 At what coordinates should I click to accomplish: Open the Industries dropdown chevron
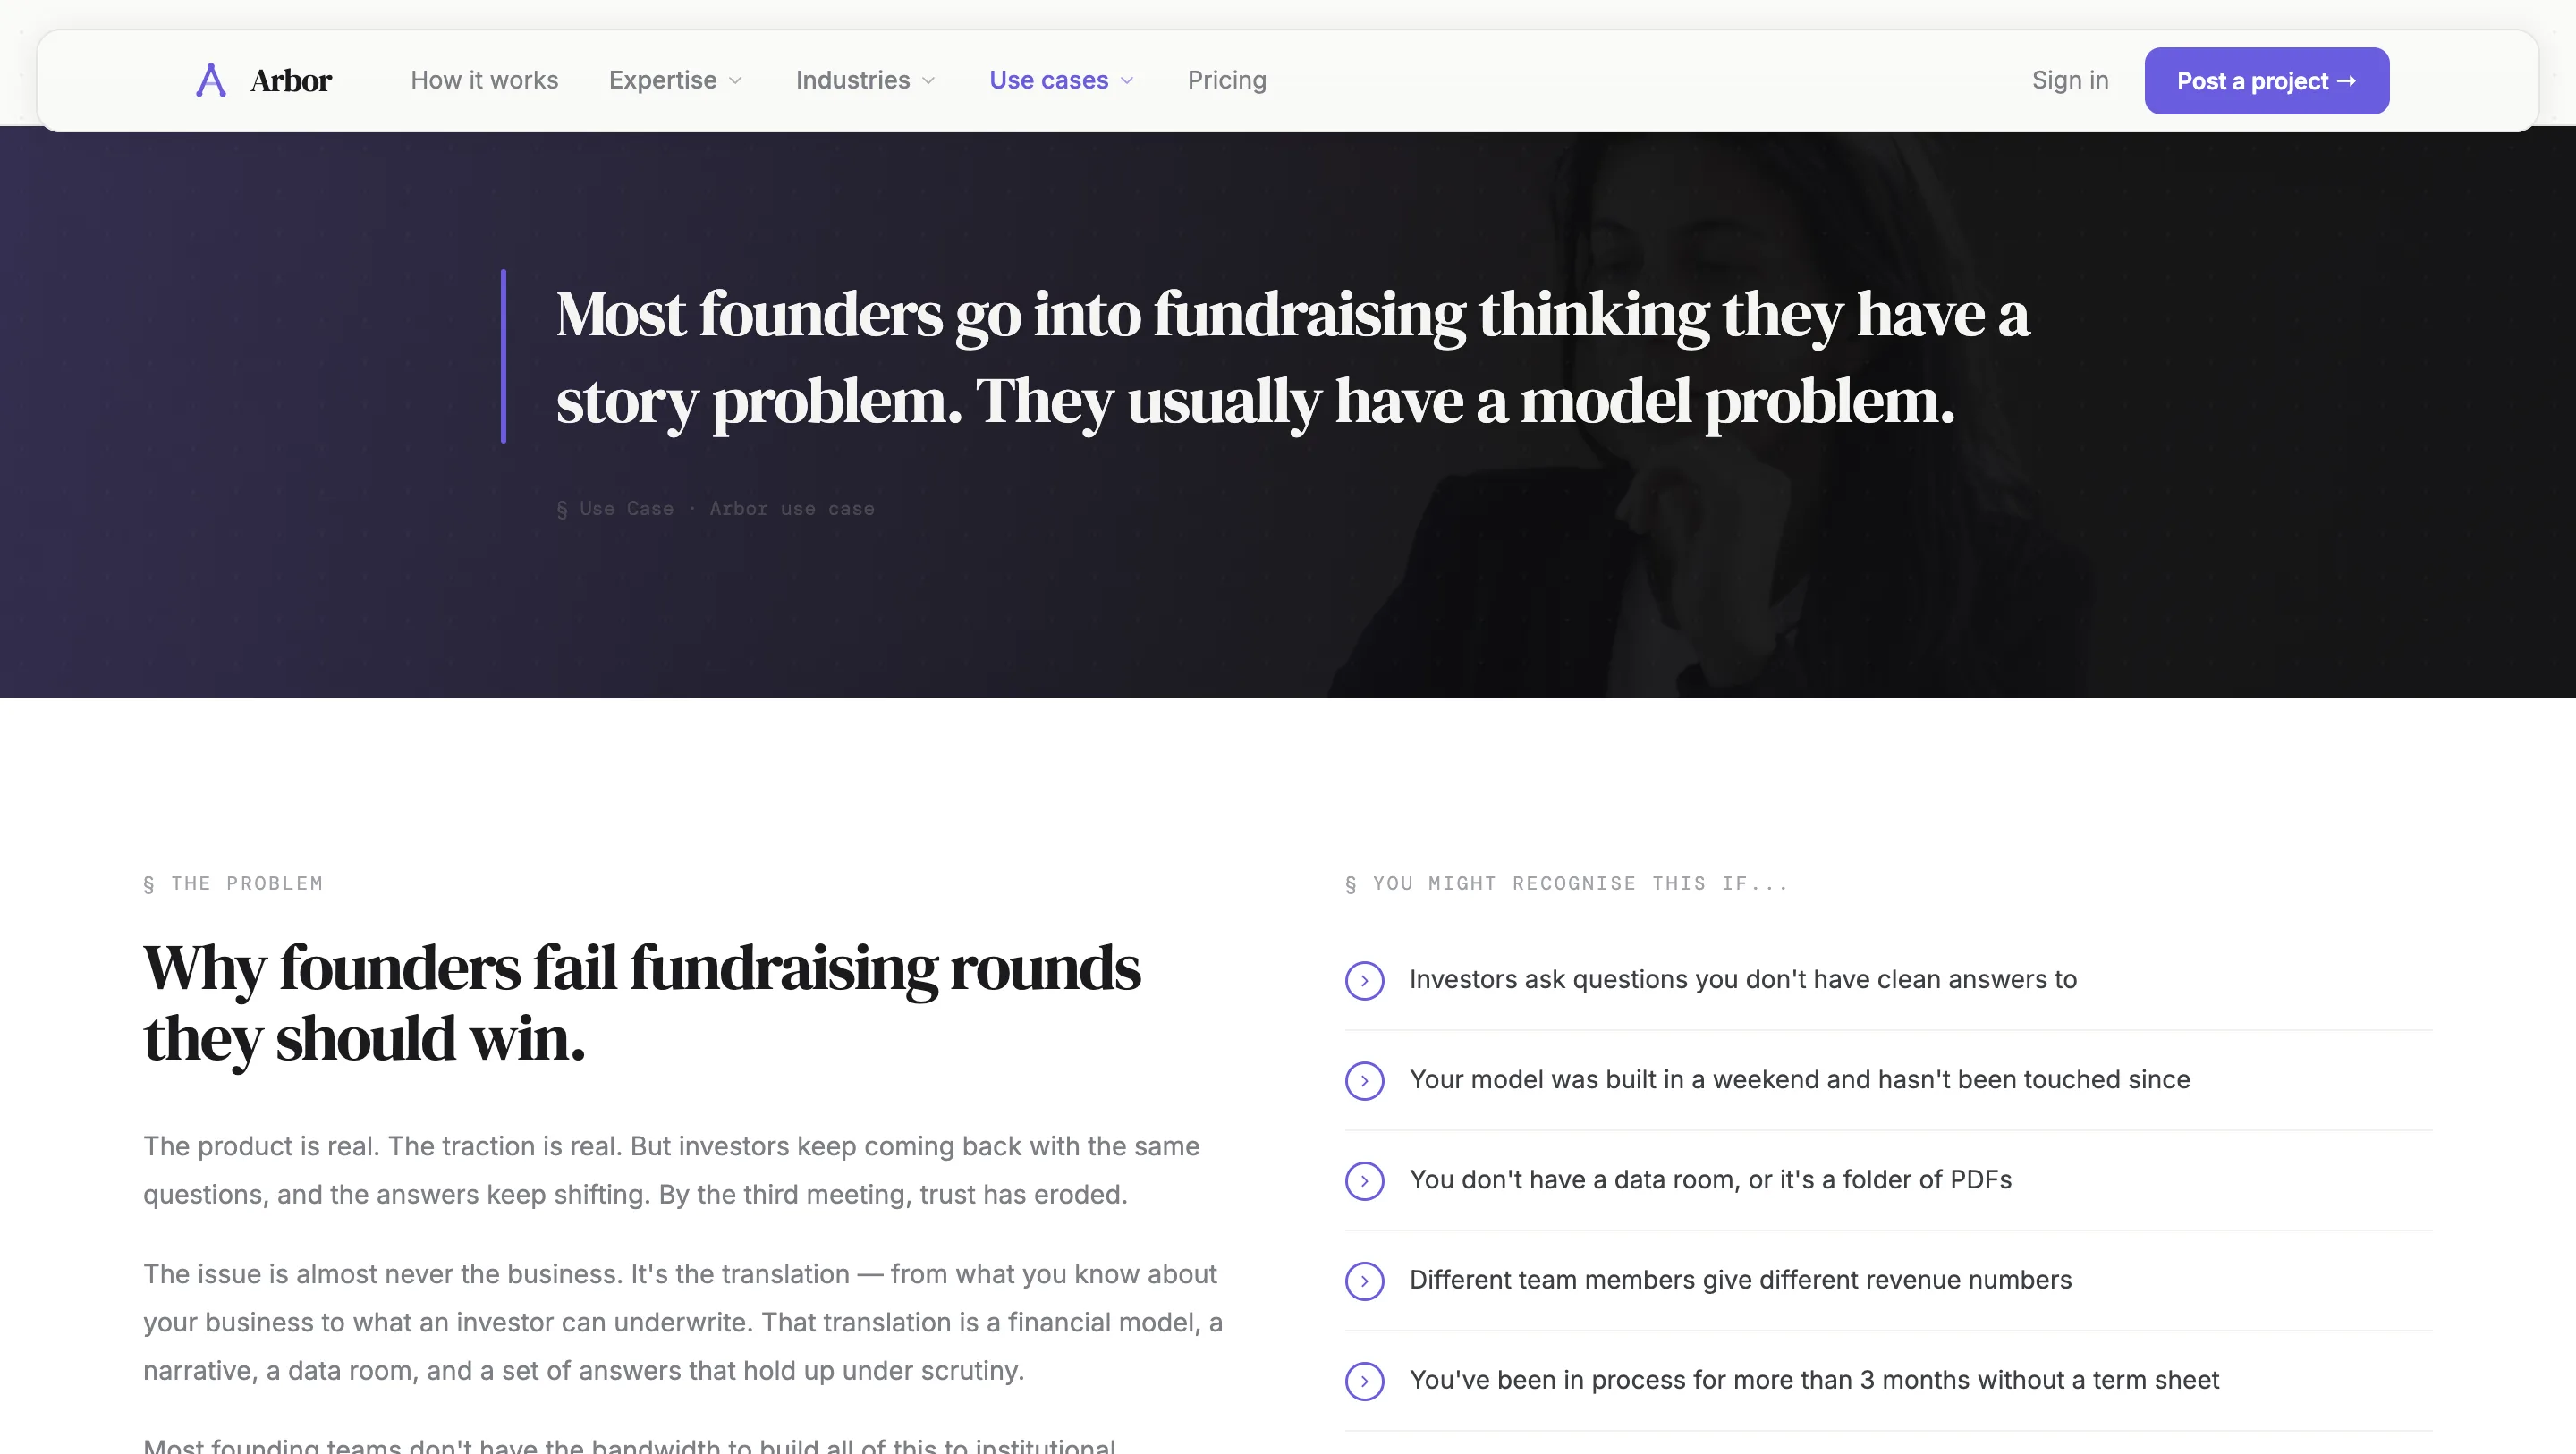point(928,81)
